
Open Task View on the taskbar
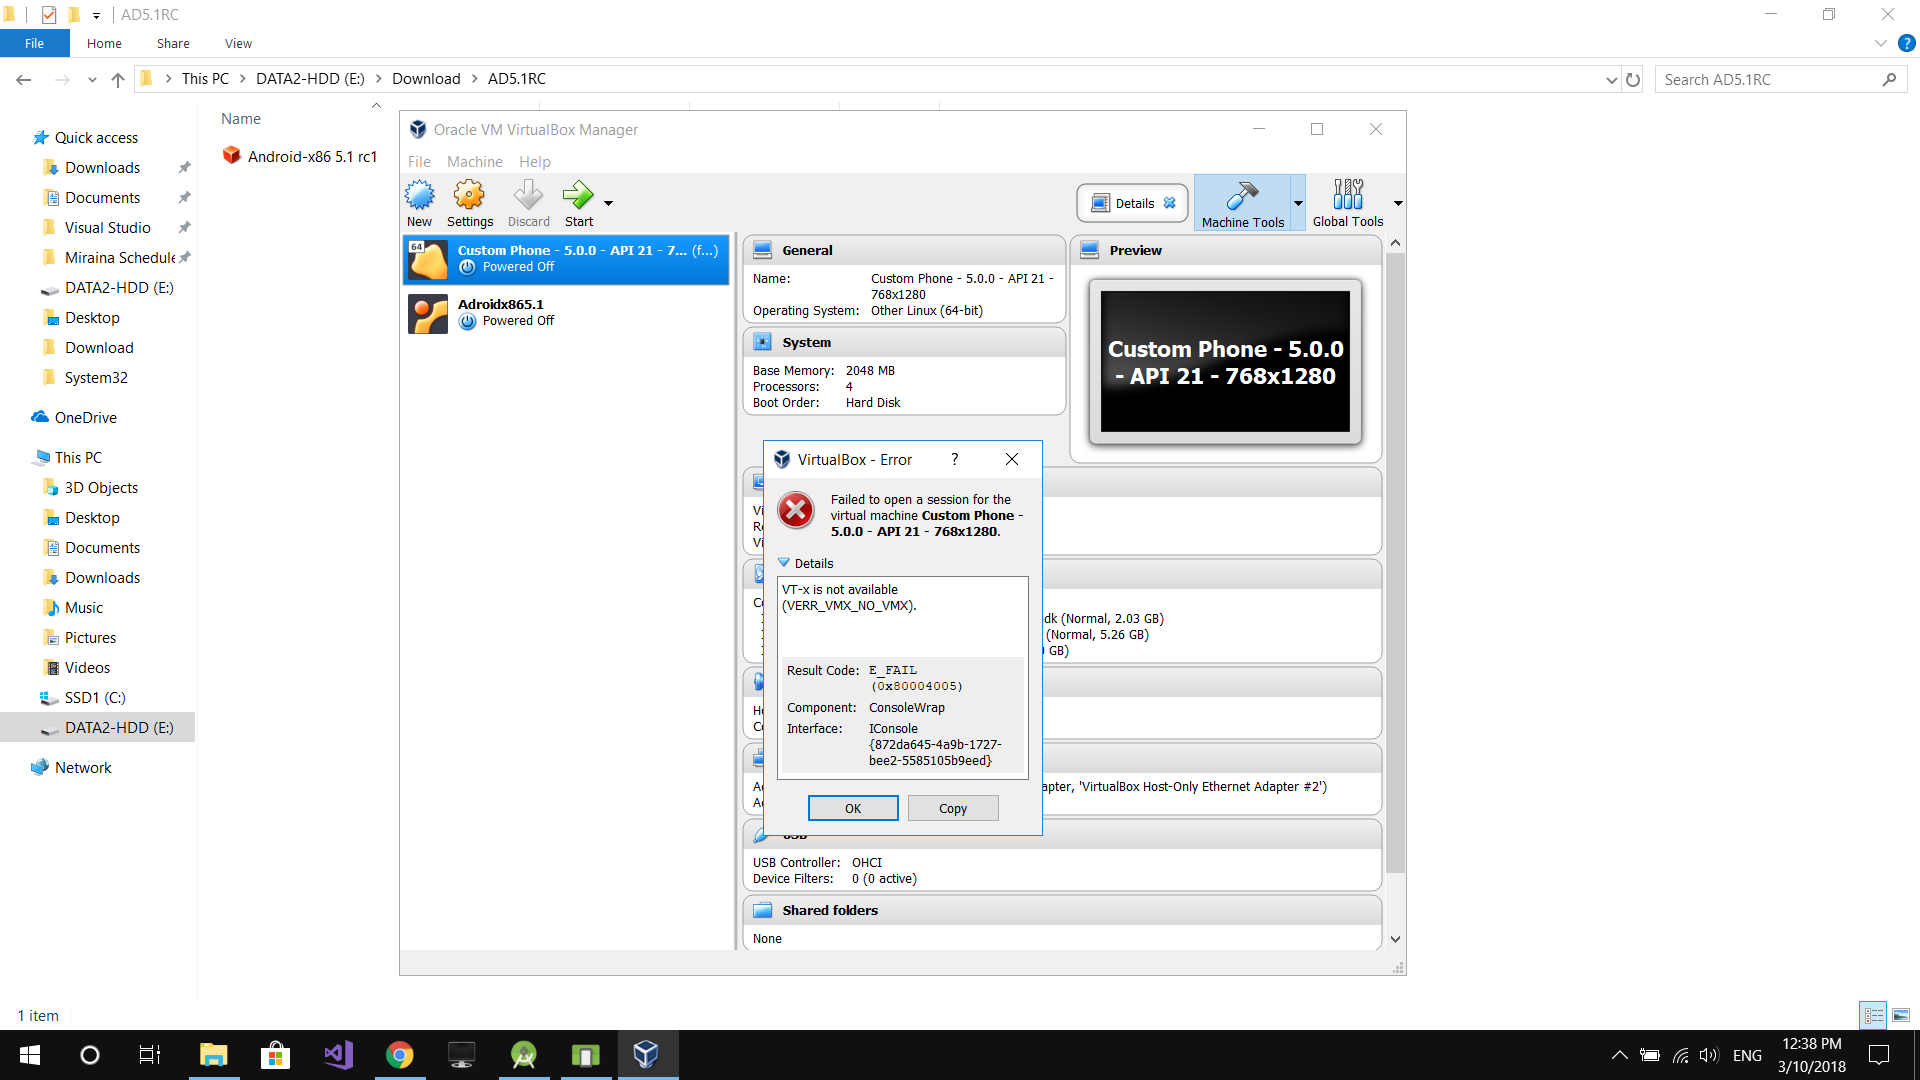150,1055
